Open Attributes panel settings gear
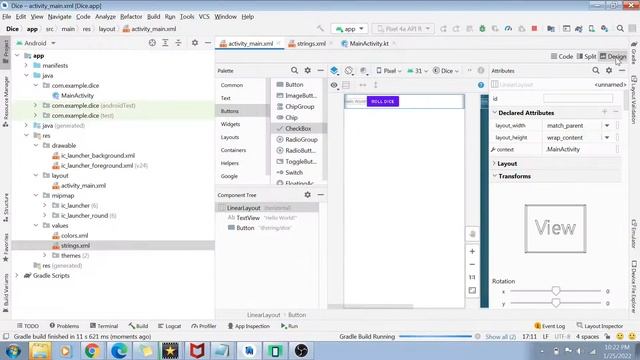Viewport: 640px width, 360px height. pyautogui.click(x=609, y=71)
